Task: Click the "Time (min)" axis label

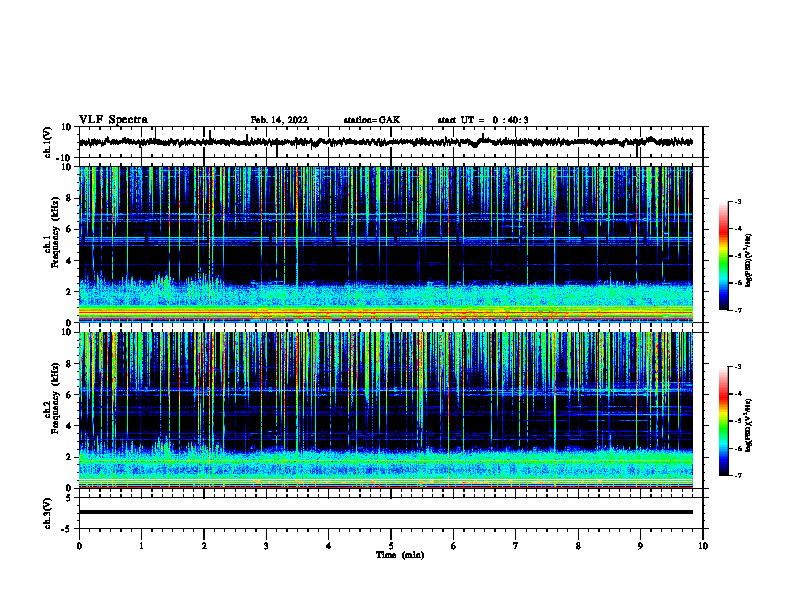Action: (400, 555)
